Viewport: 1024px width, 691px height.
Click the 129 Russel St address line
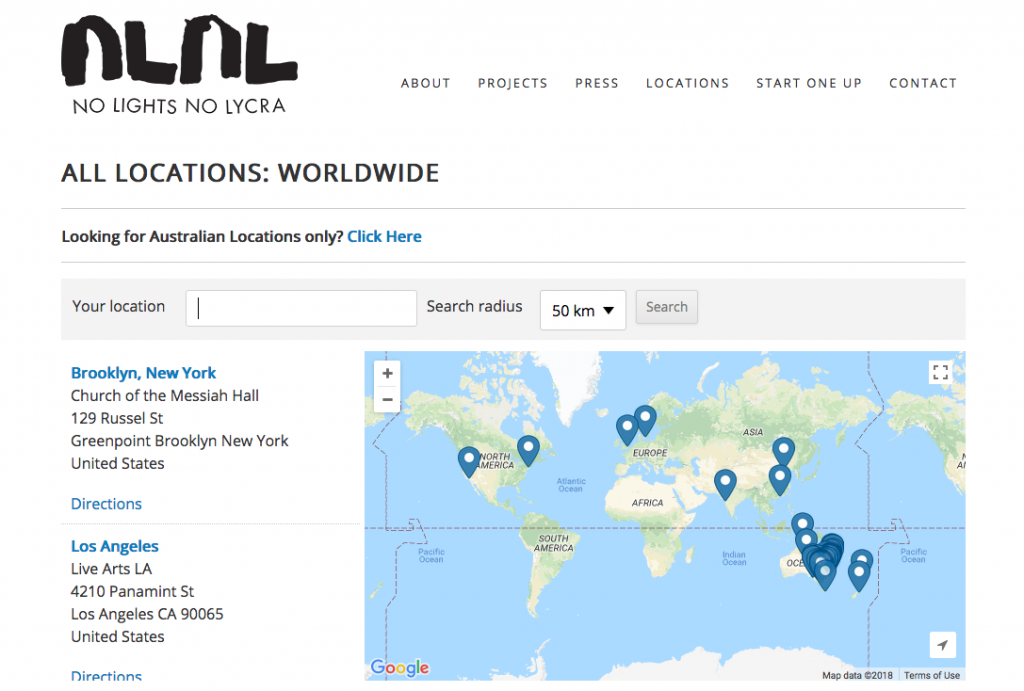point(117,418)
